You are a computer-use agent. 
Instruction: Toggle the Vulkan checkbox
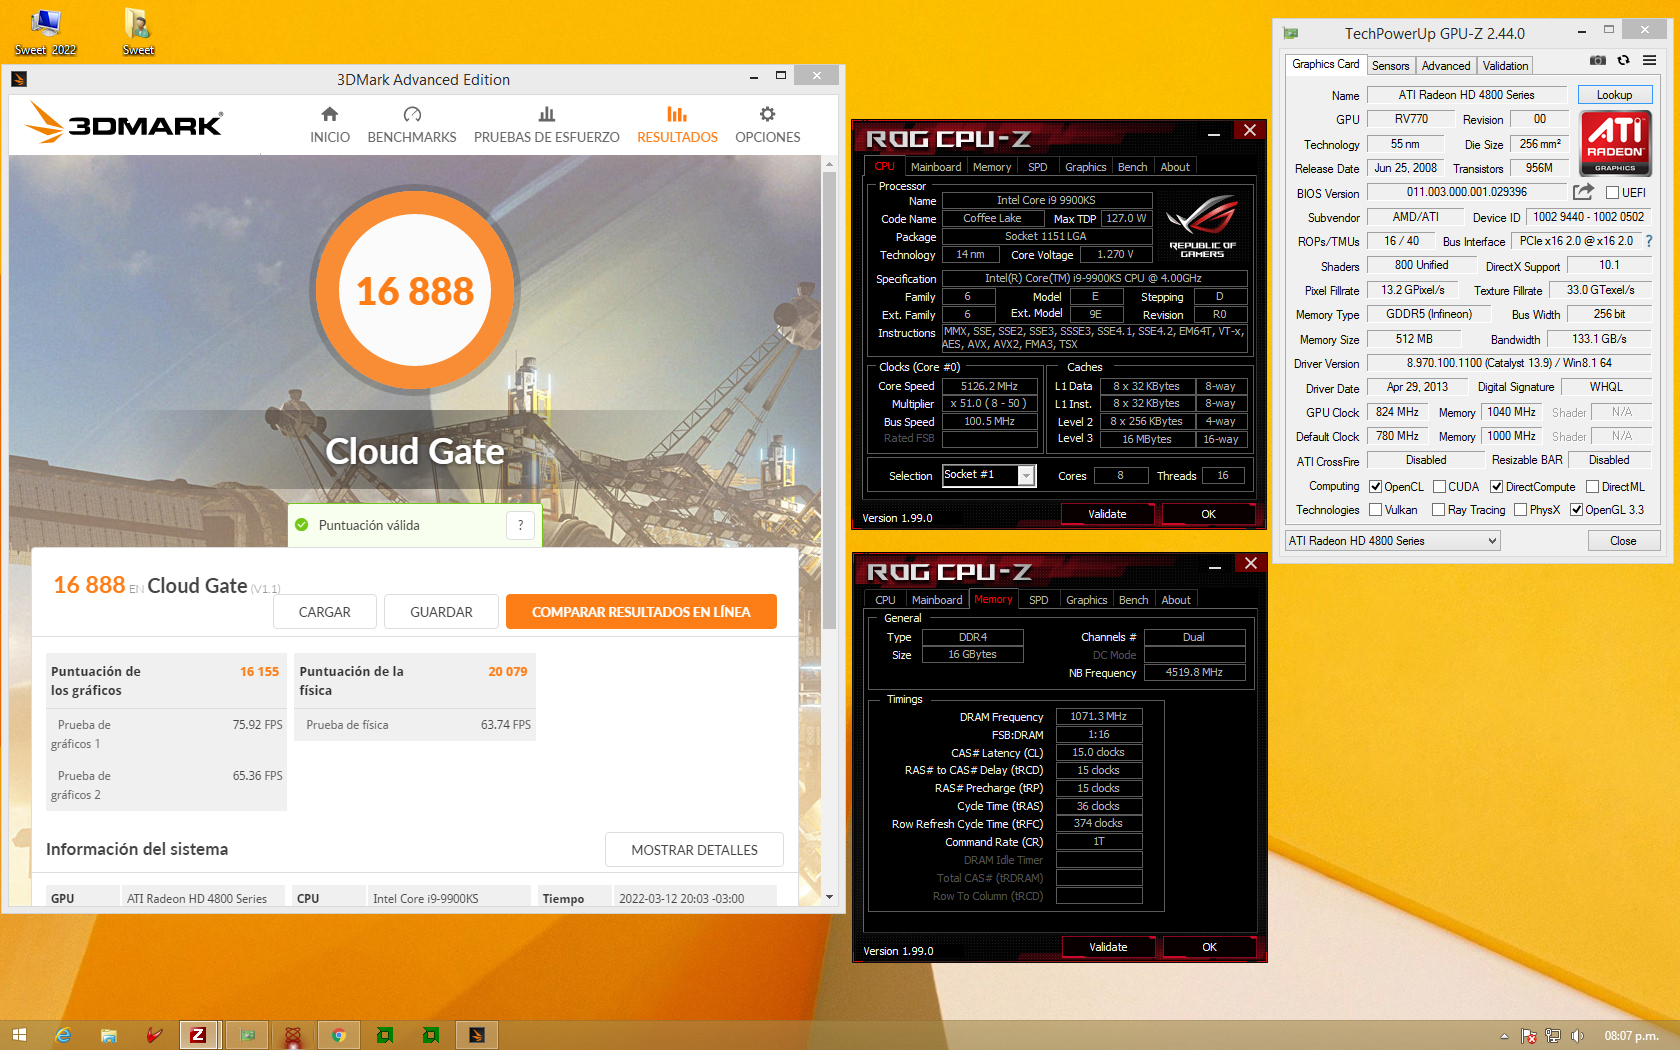coord(1376,510)
